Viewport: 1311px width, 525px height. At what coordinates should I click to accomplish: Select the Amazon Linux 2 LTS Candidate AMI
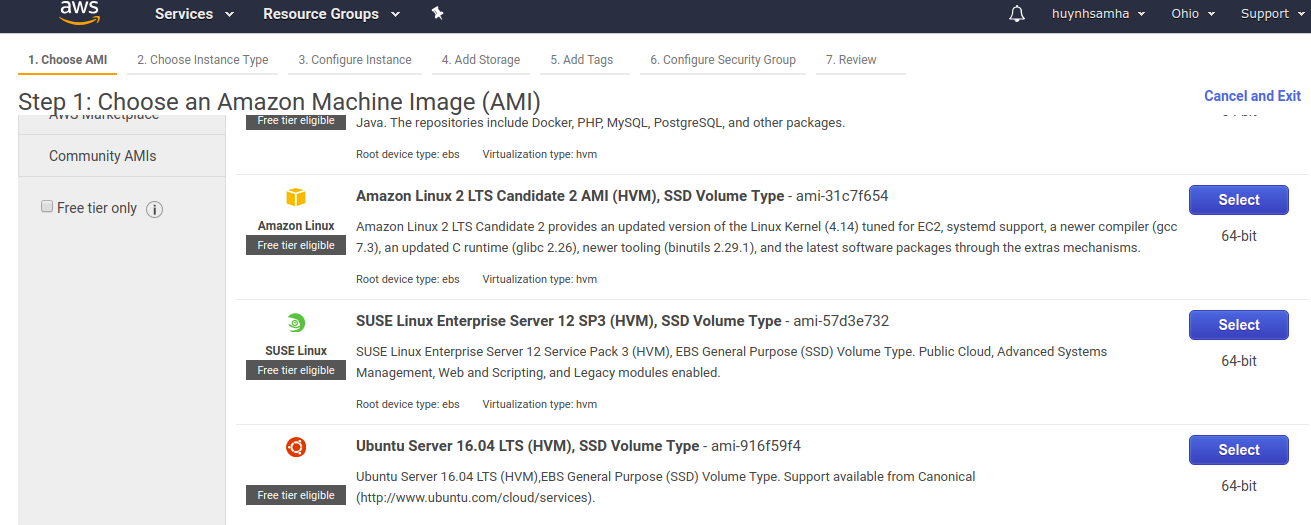(1239, 200)
